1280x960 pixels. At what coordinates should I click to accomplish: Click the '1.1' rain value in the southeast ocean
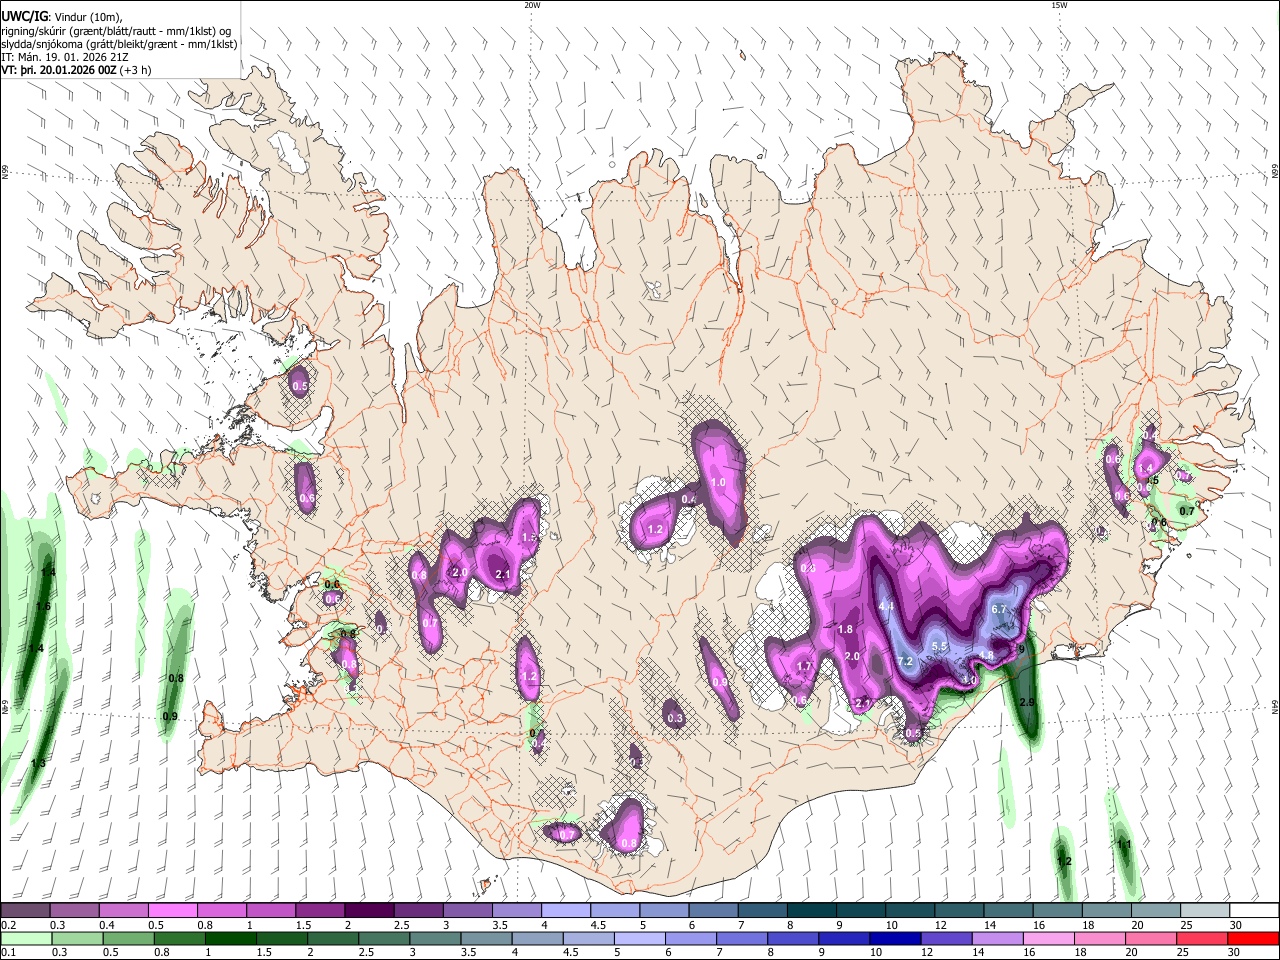click(x=1124, y=844)
